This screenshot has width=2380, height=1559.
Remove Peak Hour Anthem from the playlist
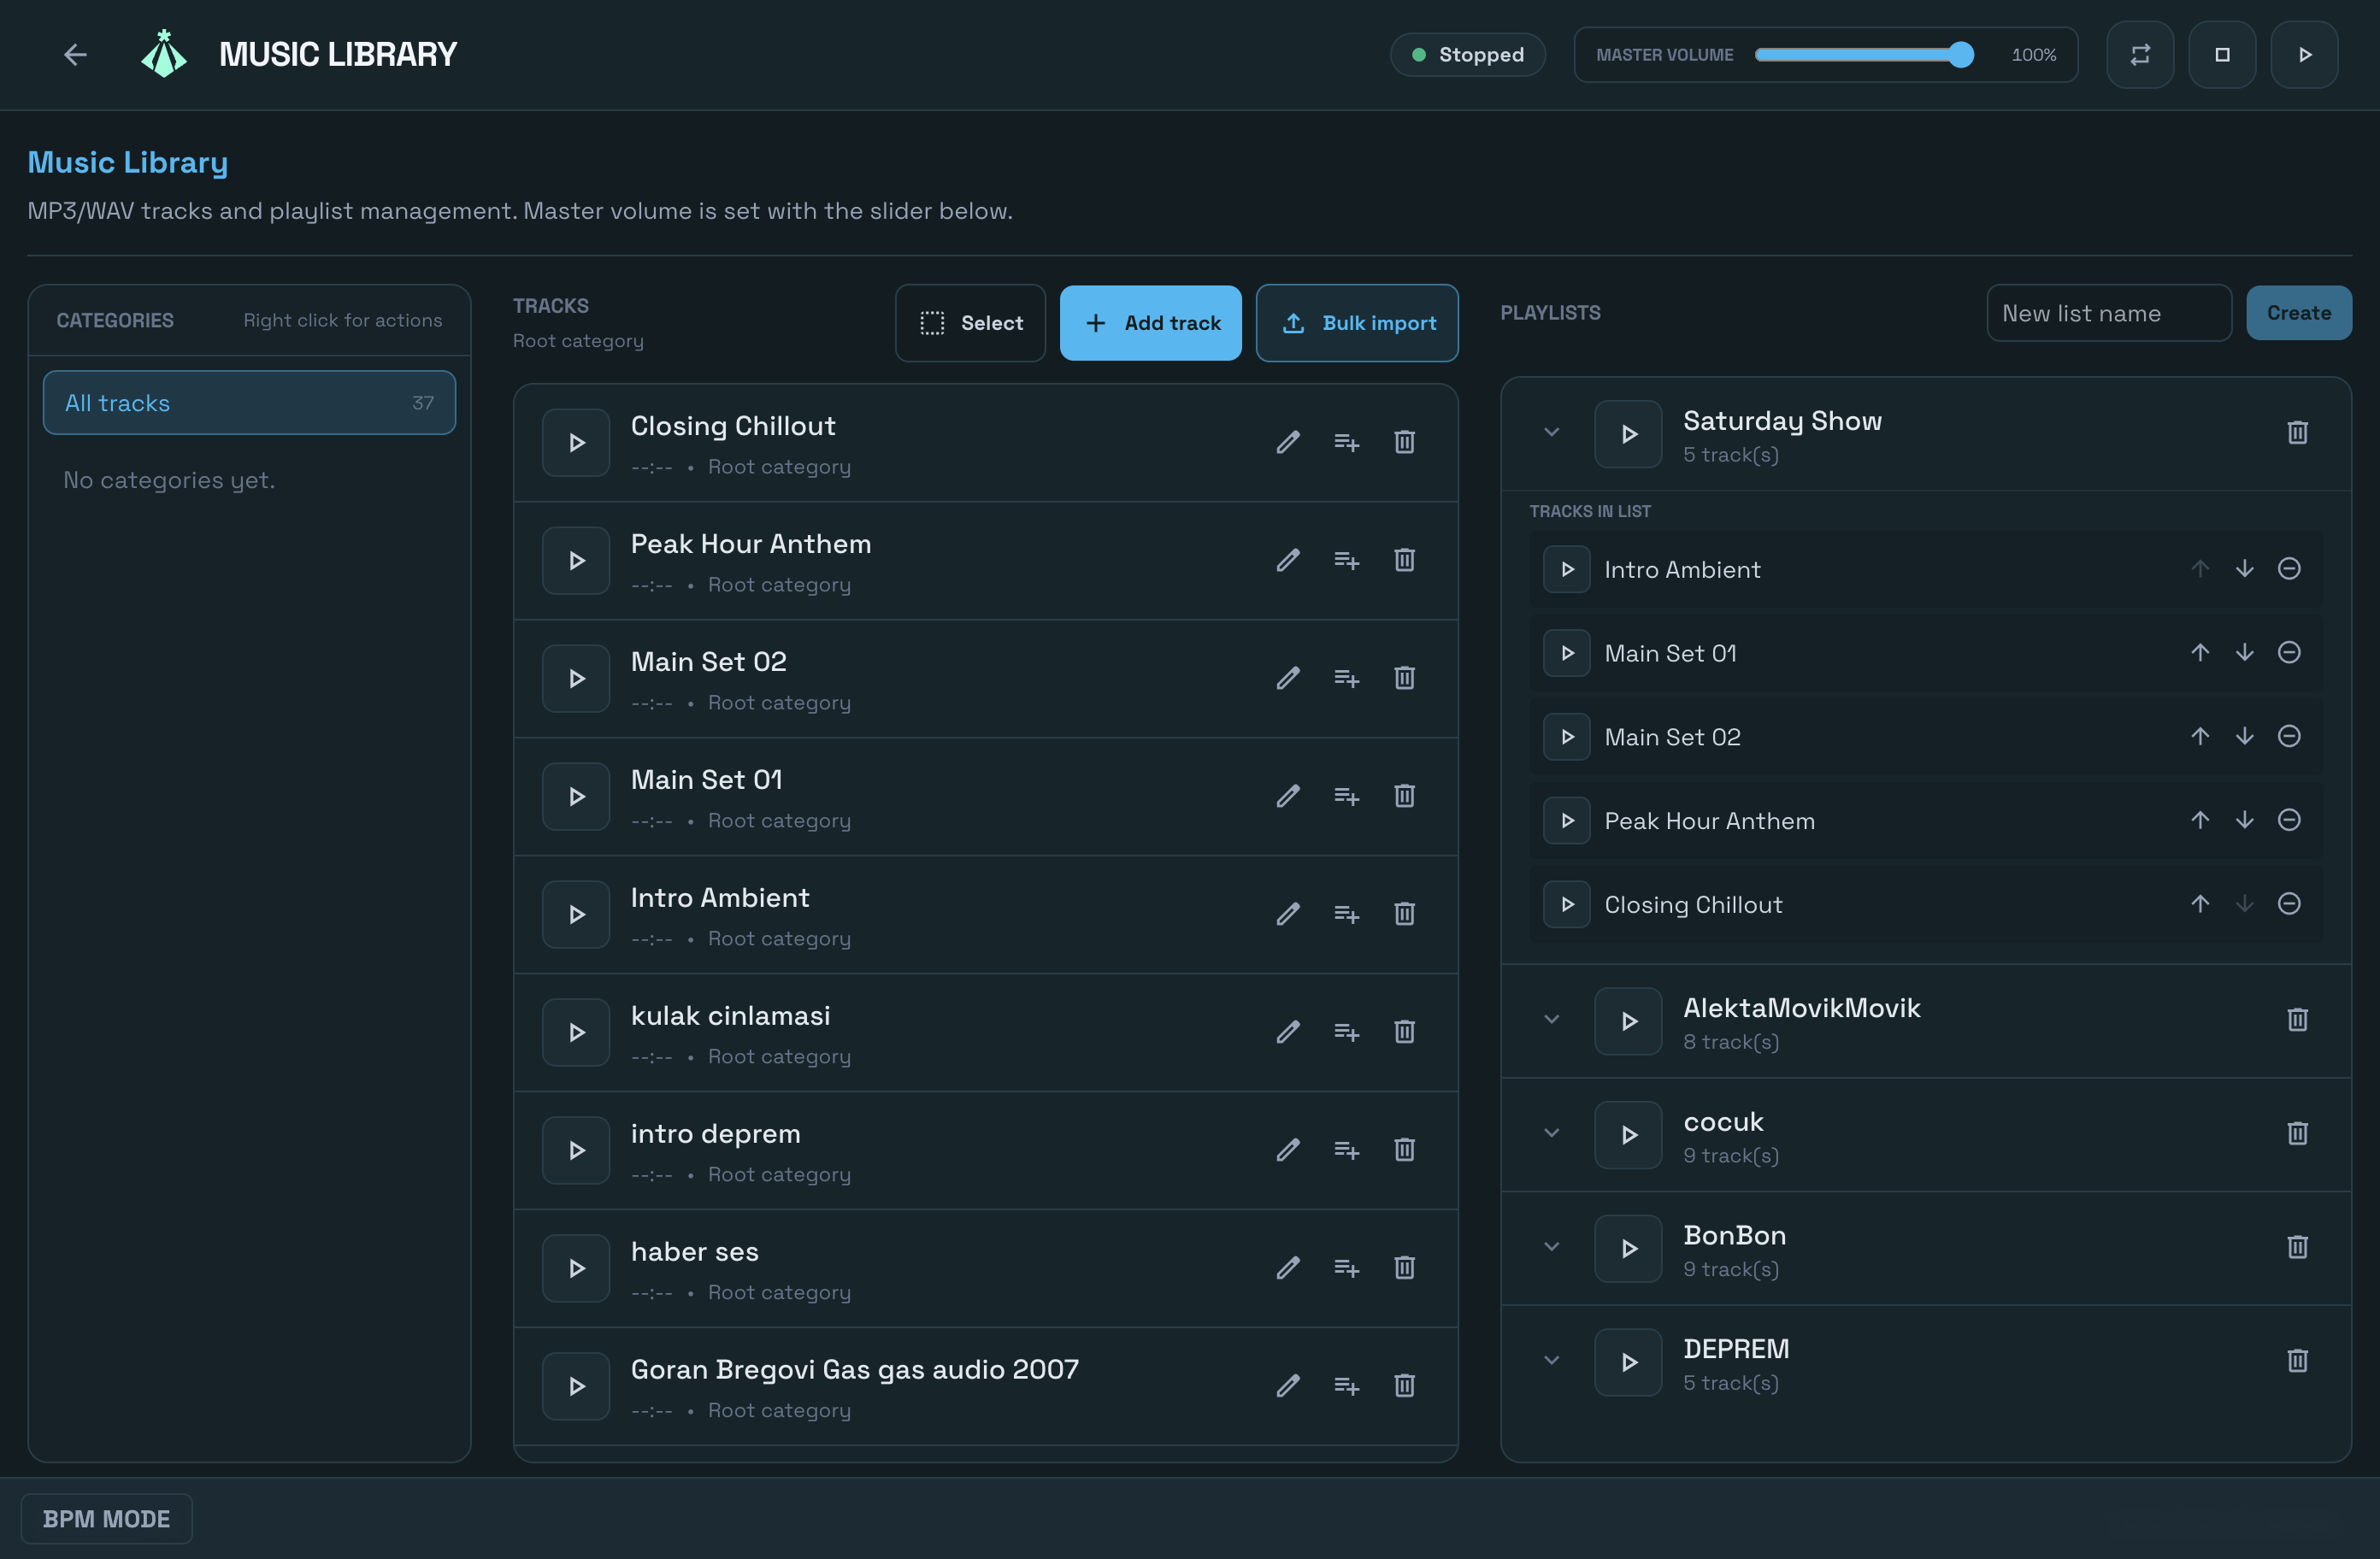(2289, 821)
